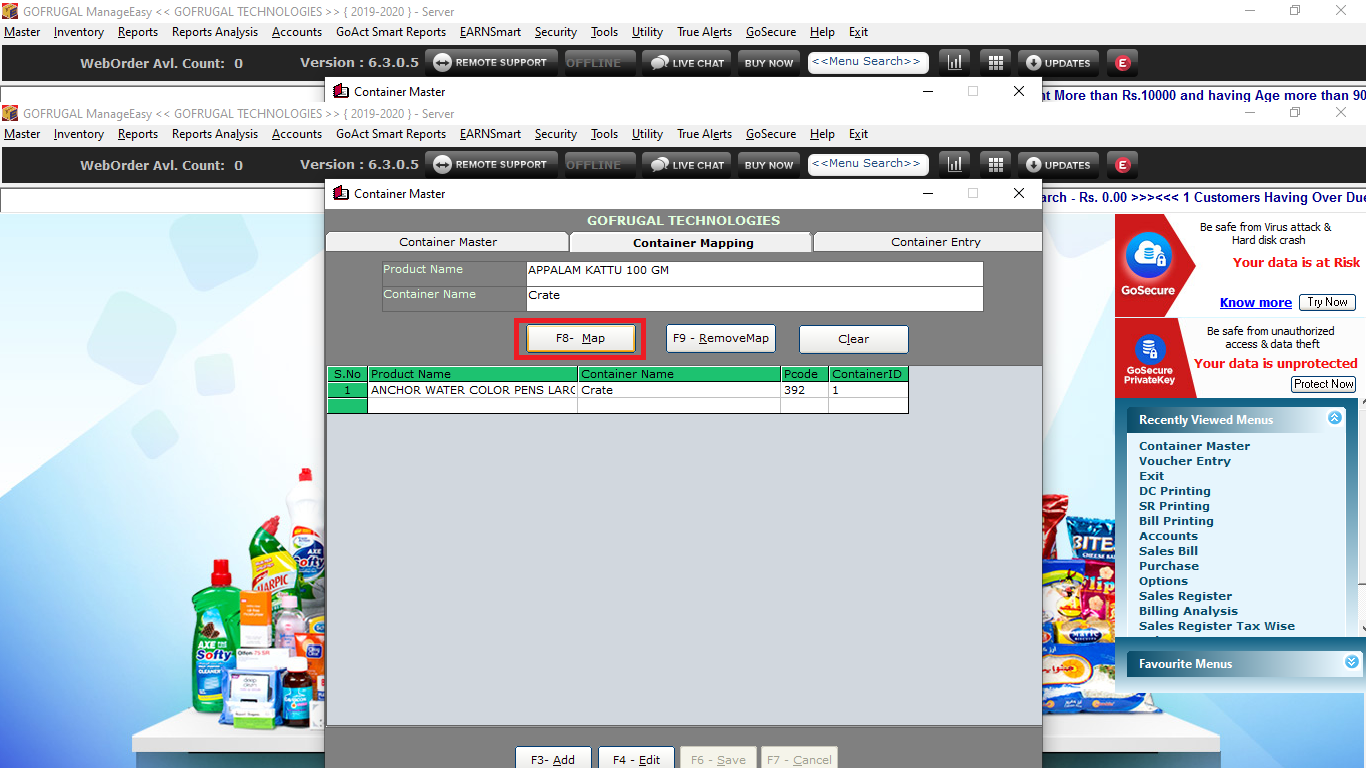Click the GoSecure PrivateKey database icon

pyautogui.click(x=1149, y=350)
